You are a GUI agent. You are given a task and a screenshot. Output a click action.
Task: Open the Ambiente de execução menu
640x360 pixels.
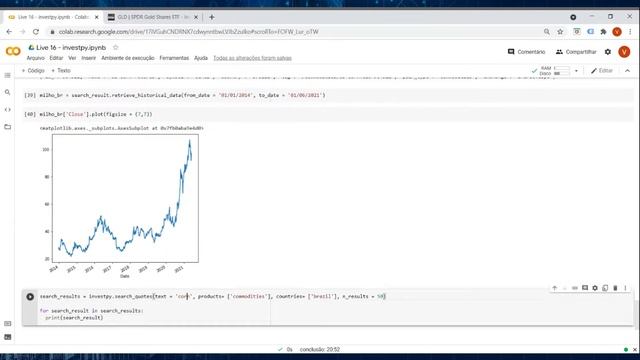(x=128, y=58)
